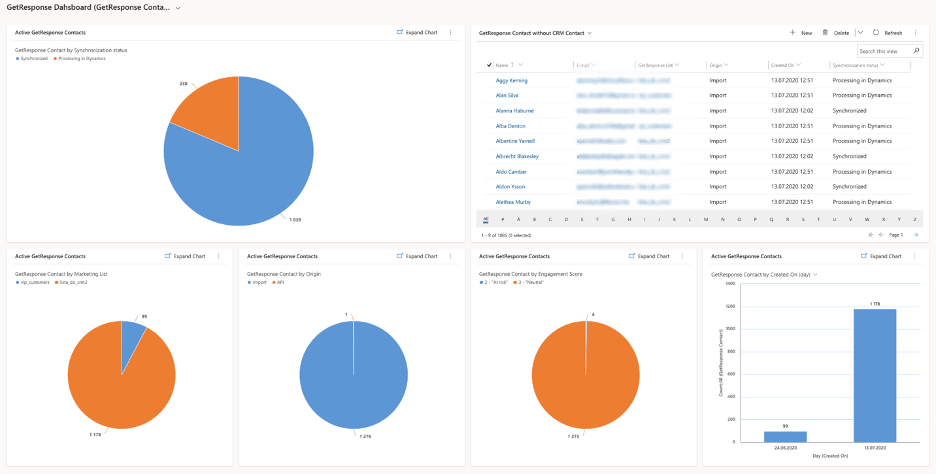Toggle the Synchronized legend entry

click(32, 59)
